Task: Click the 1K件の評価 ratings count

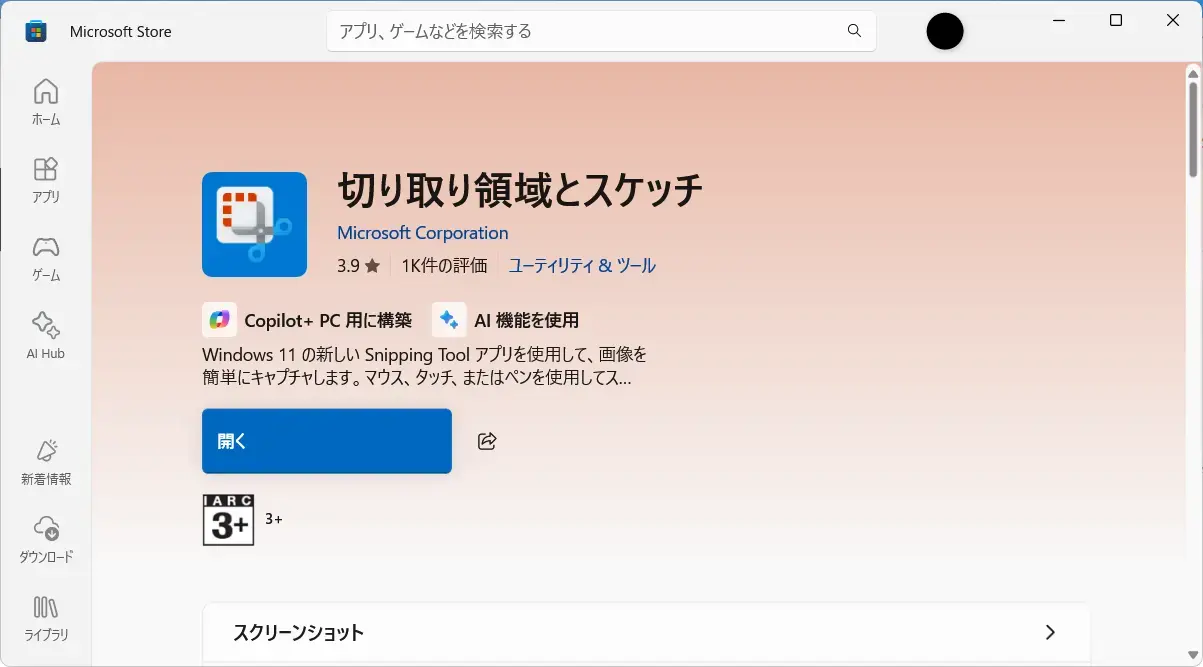Action: pos(445,266)
